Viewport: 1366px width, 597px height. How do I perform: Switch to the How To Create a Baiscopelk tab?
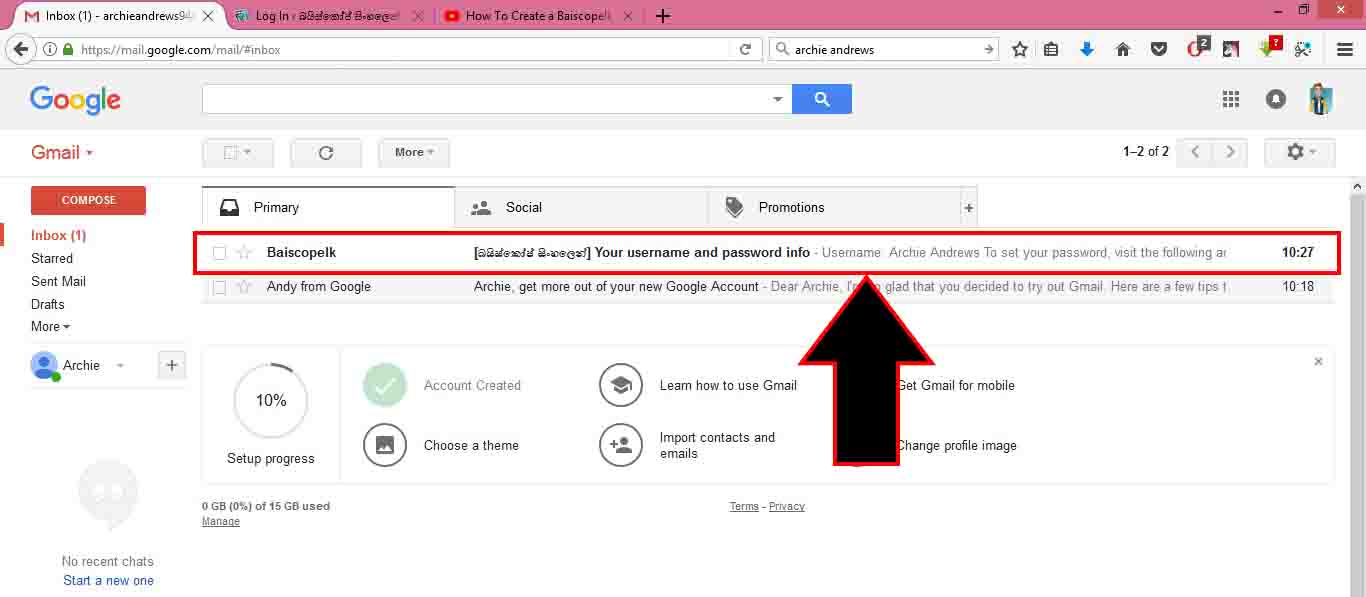pos(539,16)
